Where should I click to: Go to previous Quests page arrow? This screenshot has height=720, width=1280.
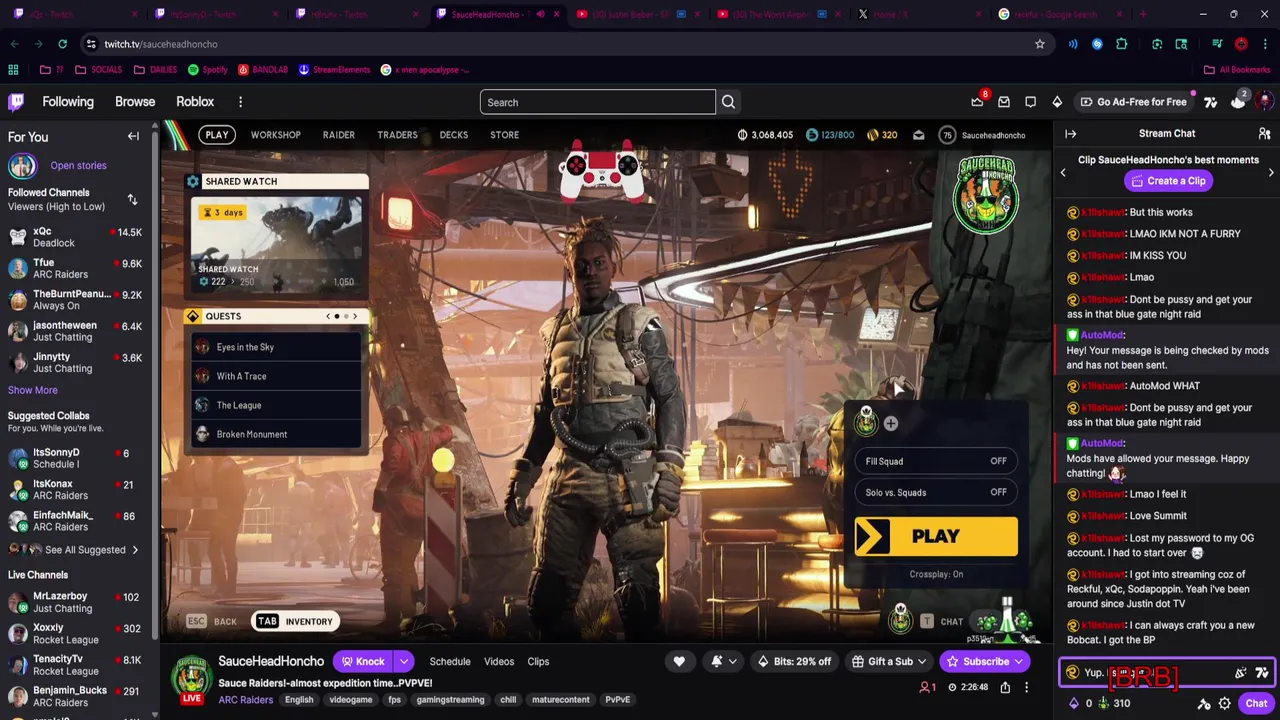click(x=328, y=316)
